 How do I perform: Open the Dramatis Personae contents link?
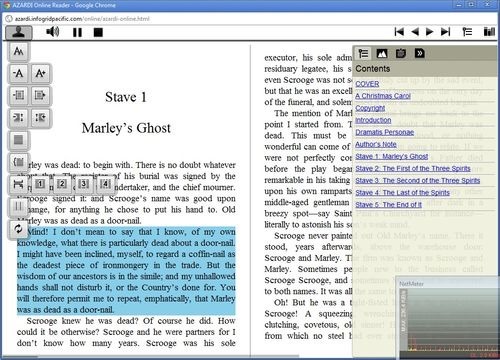point(385,132)
